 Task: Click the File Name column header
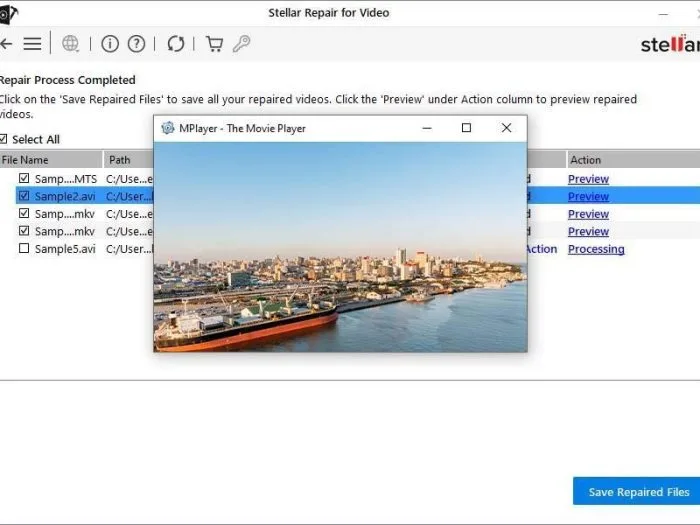pos(51,160)
